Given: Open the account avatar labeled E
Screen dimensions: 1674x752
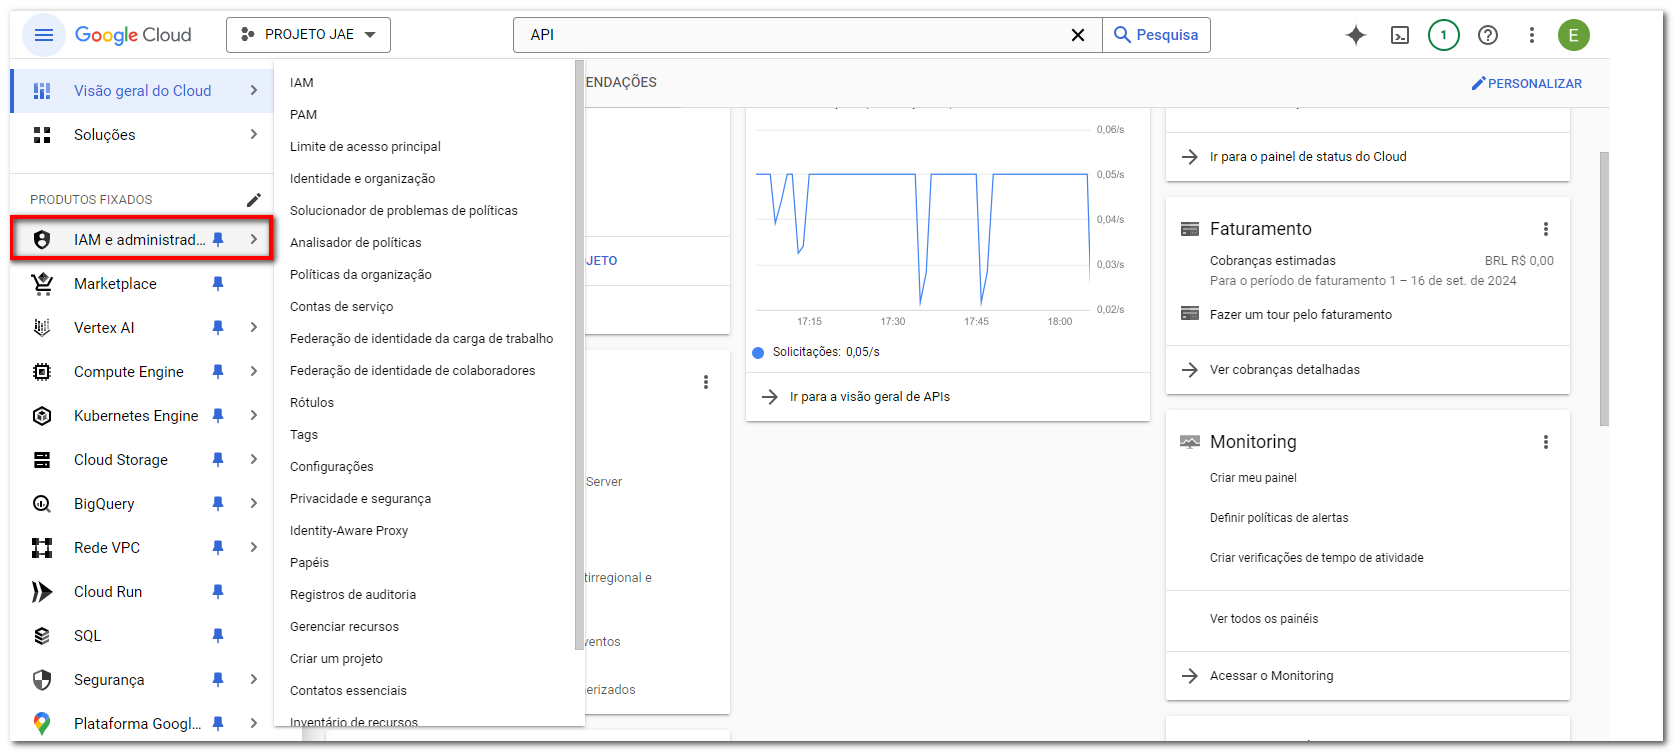Looking at the screenshot, I should coord(1574,35).
